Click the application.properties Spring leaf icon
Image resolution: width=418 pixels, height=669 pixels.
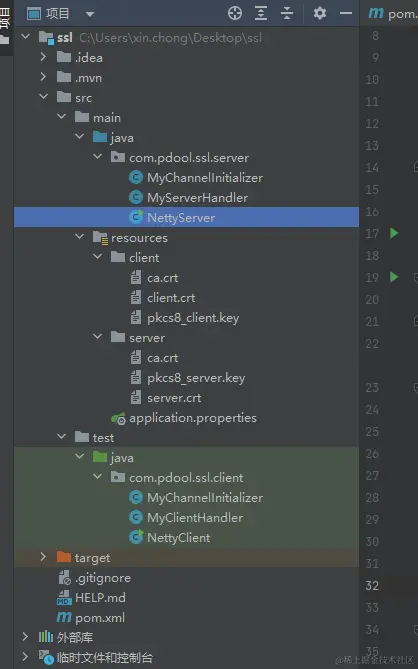pyautogui.click(x=118, y=418)
